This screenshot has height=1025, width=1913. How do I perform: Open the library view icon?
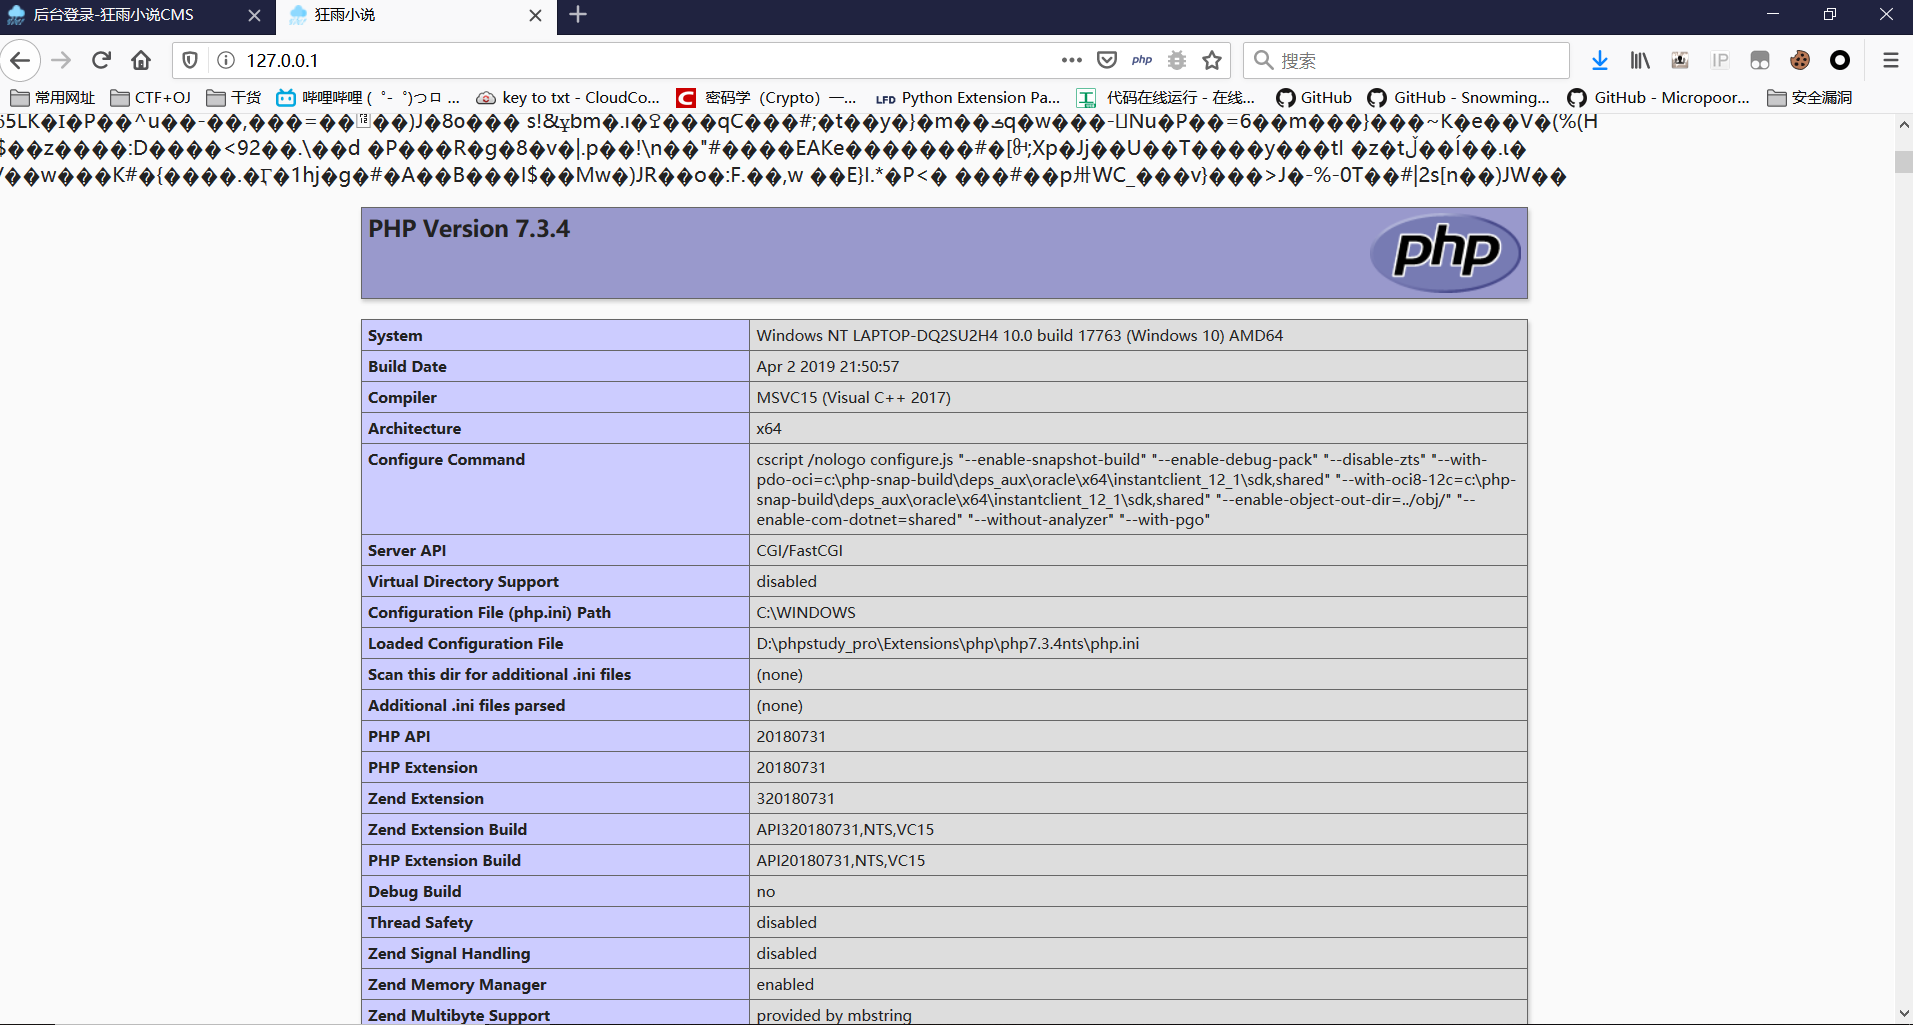(x=1640, y=60)
